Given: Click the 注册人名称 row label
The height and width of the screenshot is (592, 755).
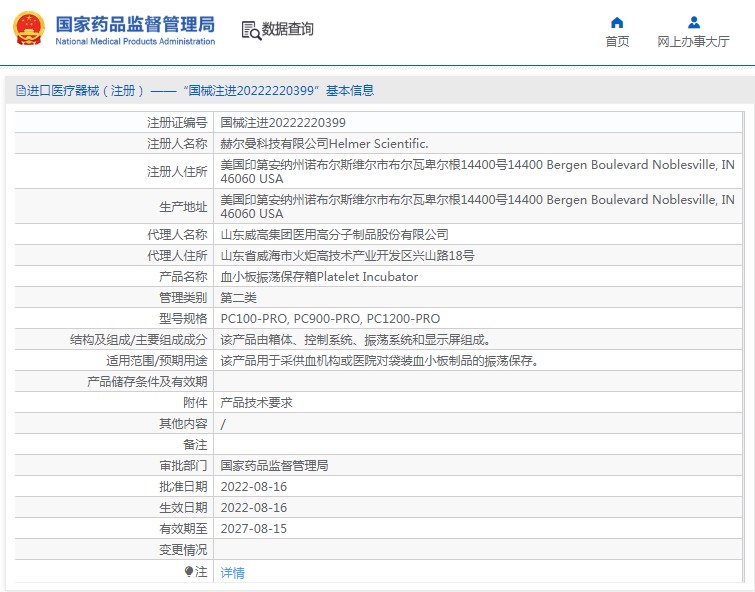Looking at the screenshot, I should (177, 144).
